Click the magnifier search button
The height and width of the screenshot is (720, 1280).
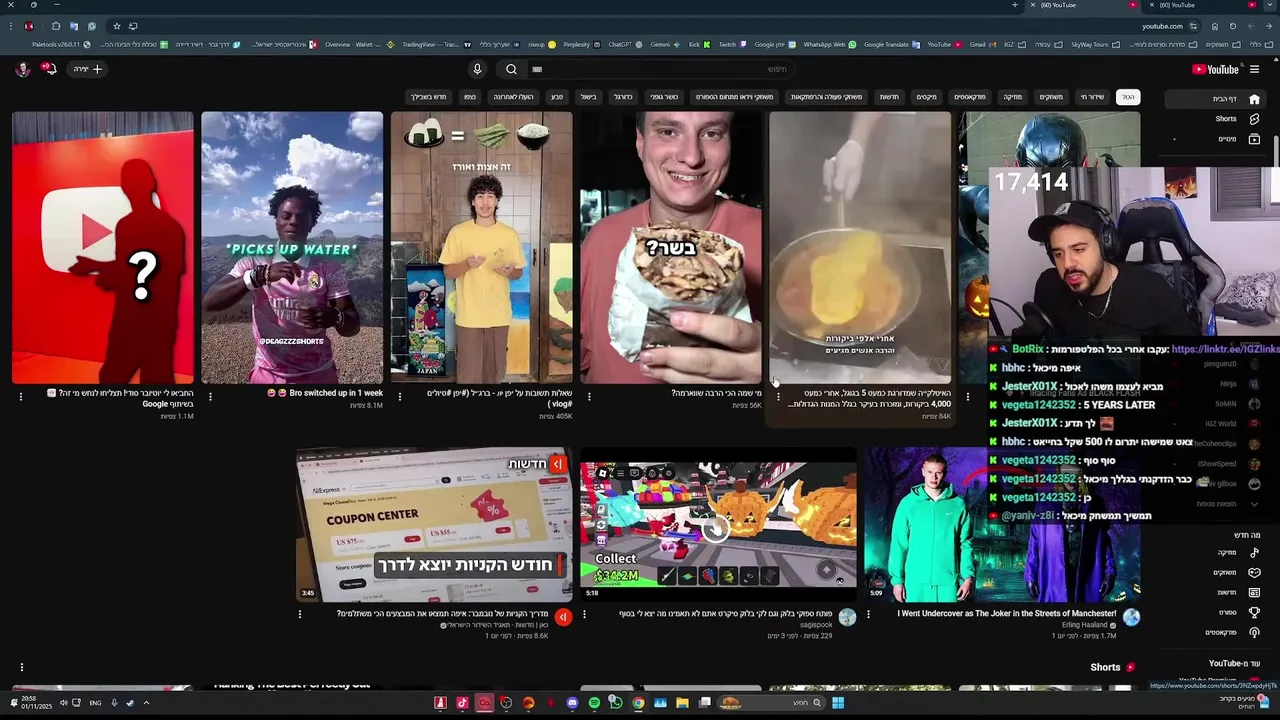[x=511, y=69]
